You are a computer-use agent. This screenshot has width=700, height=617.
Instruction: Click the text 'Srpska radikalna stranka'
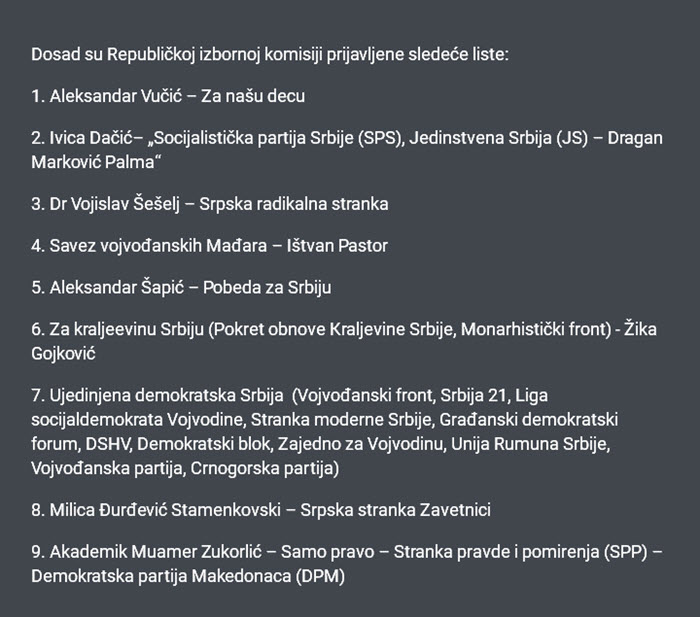tap(294, 204)
